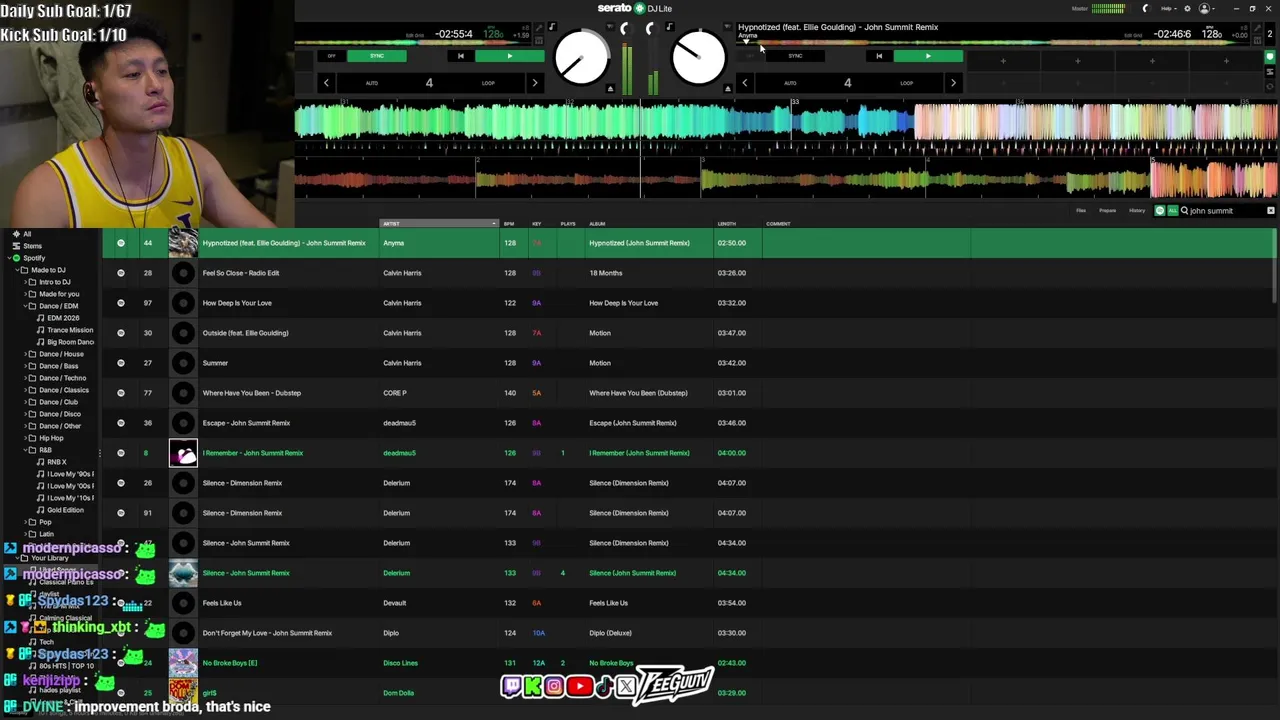Expand the Intro to DJ folder
Screen dimensions: 1280x720
click(x=27, y=282)
